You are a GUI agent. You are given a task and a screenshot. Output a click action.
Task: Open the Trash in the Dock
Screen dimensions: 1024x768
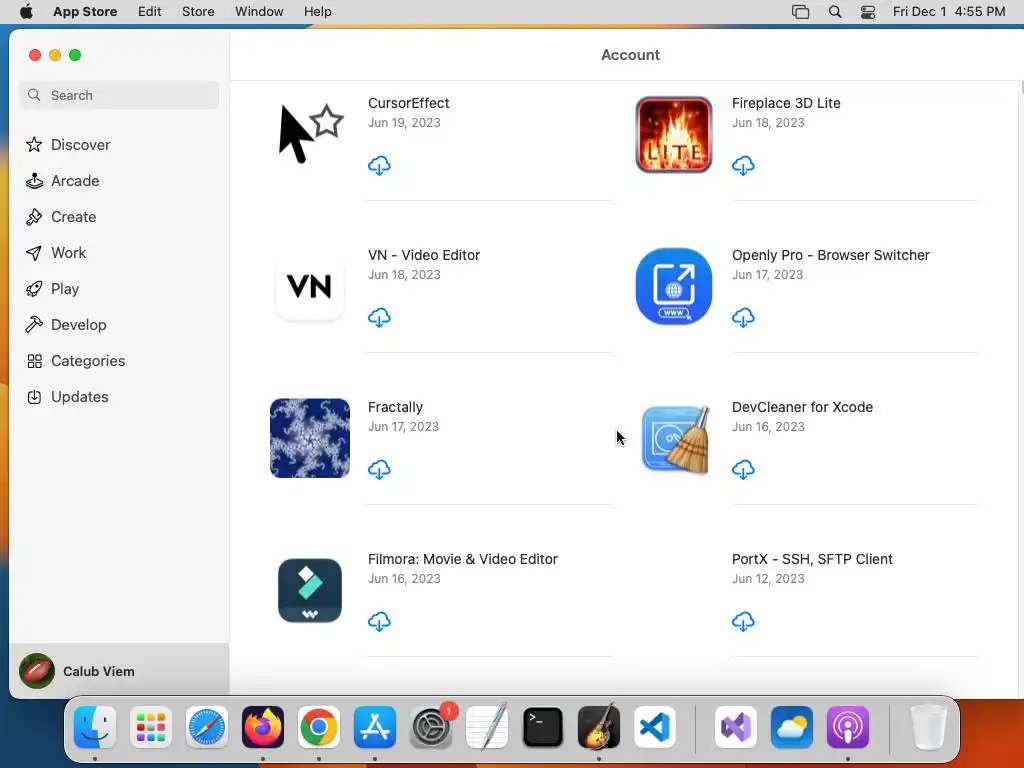pos(928,727)
